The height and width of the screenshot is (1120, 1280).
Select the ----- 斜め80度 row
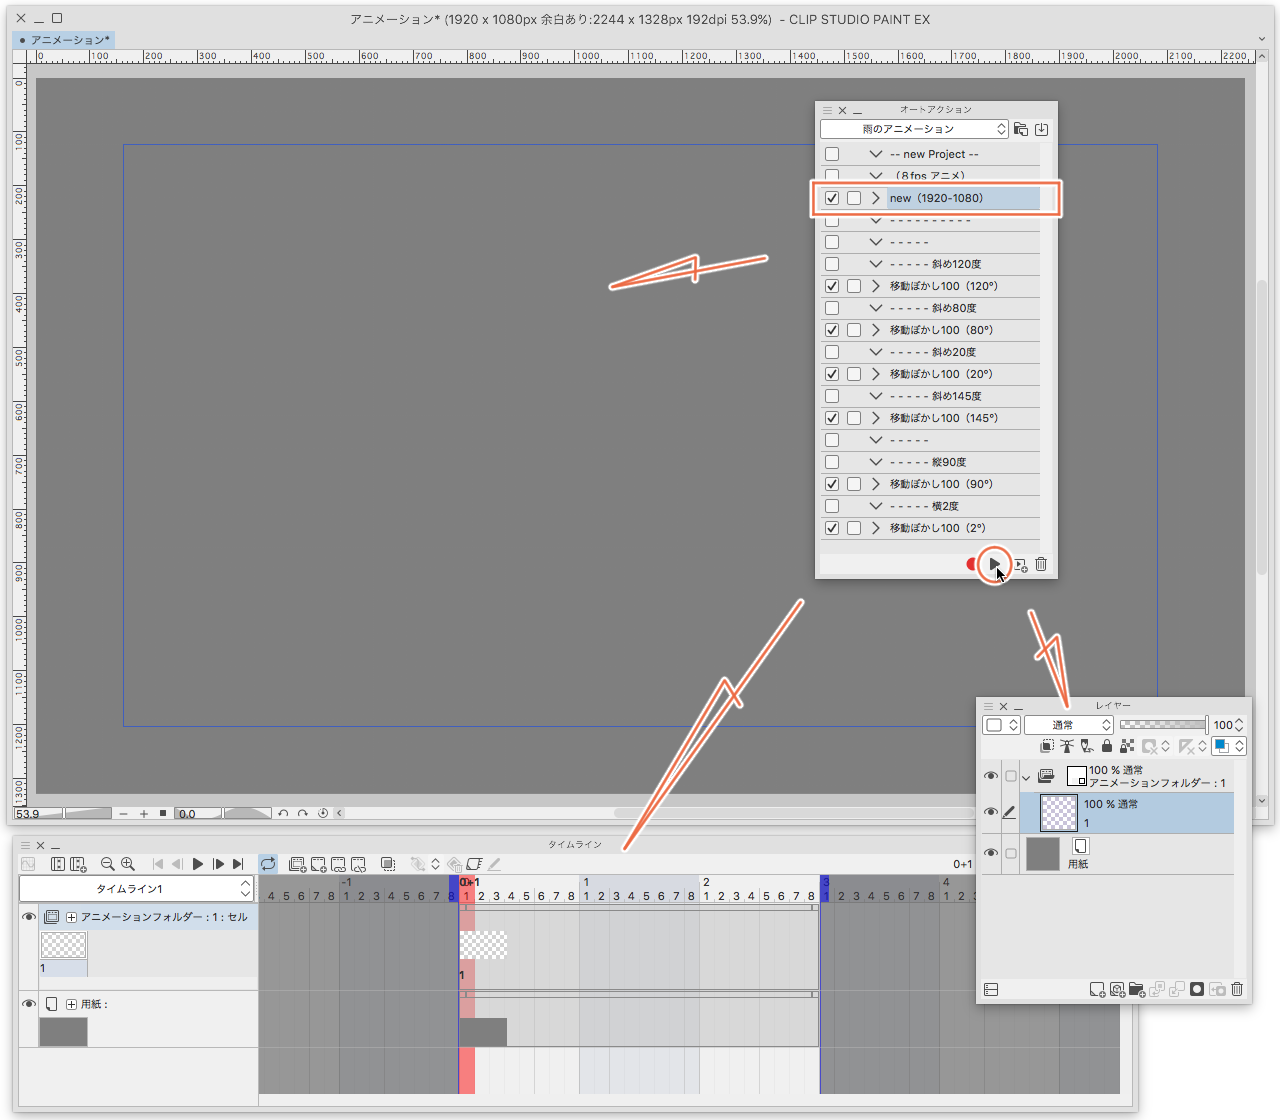tap(930, 308)
